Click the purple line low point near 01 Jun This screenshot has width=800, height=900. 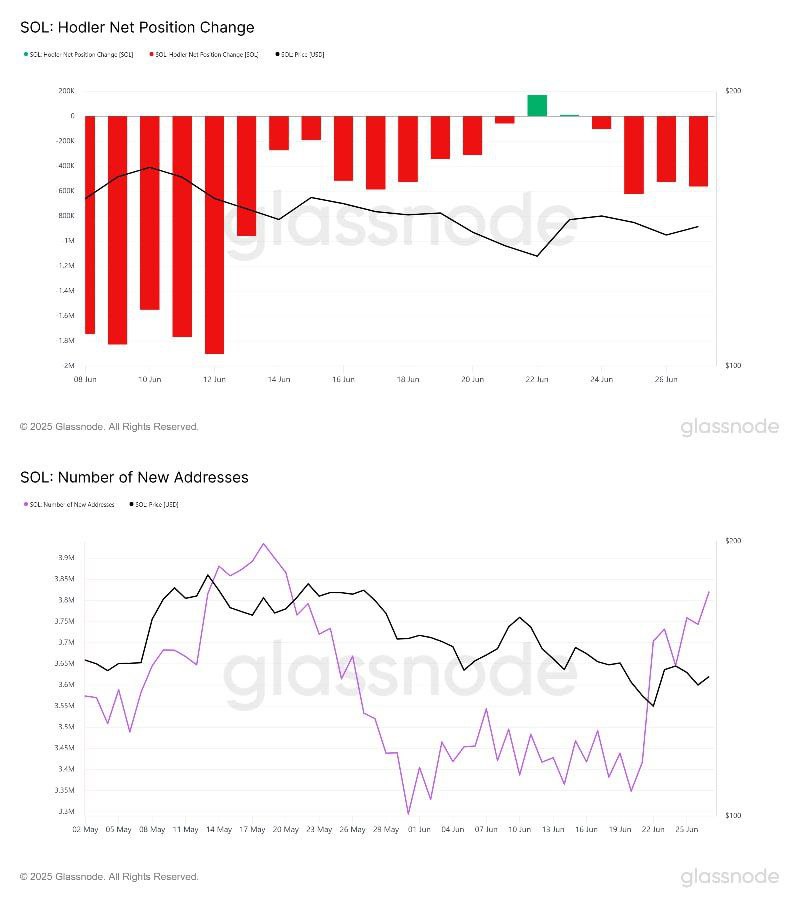[x=408, y=813]
